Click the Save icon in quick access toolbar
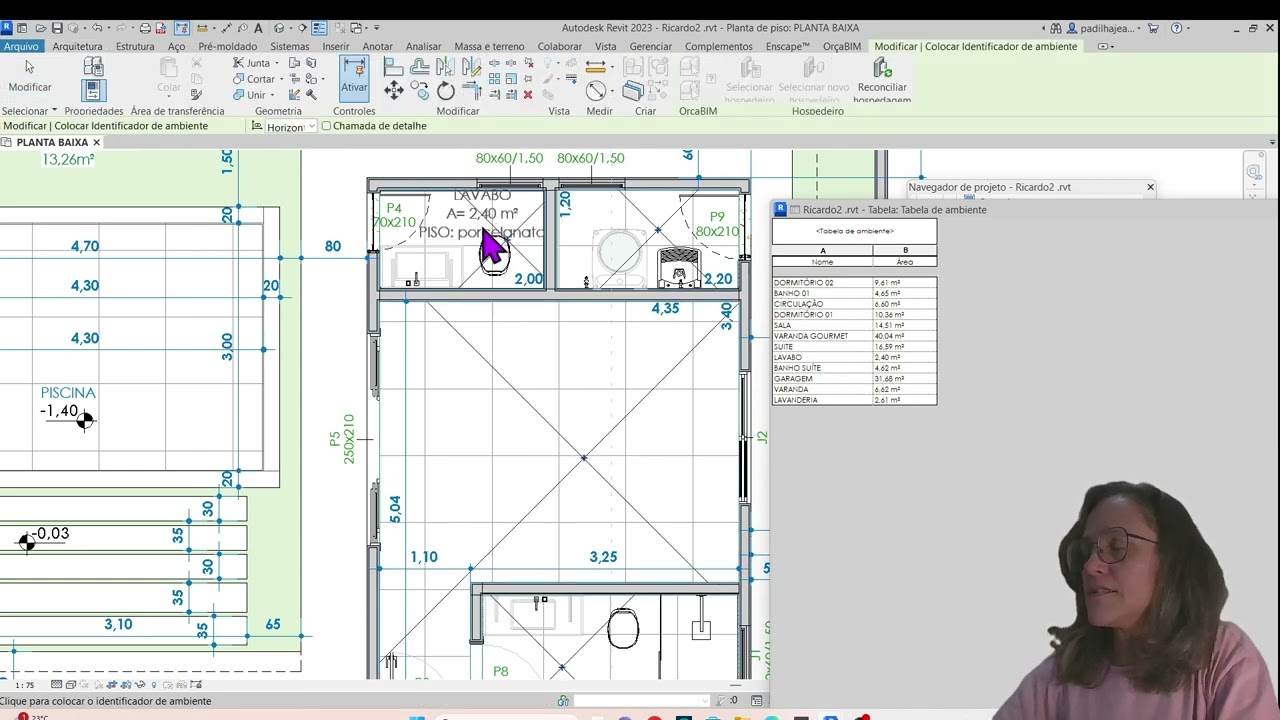Screen dimensions: 1280x720 coord(57,28)
